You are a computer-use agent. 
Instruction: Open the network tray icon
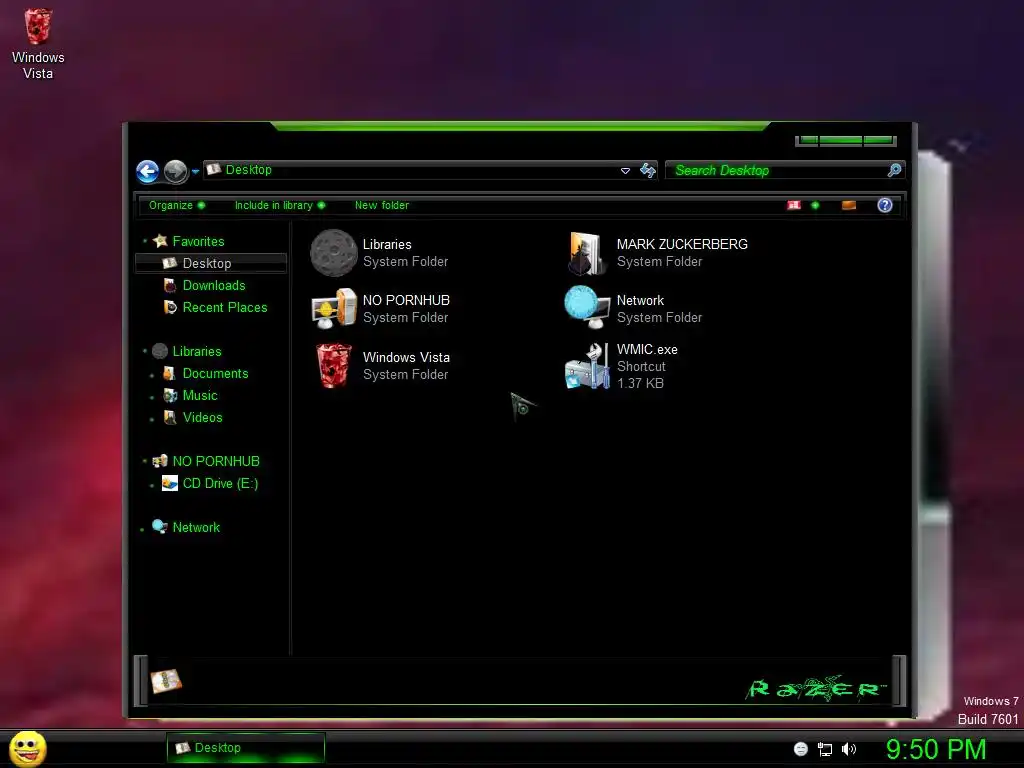coord(825,750)
